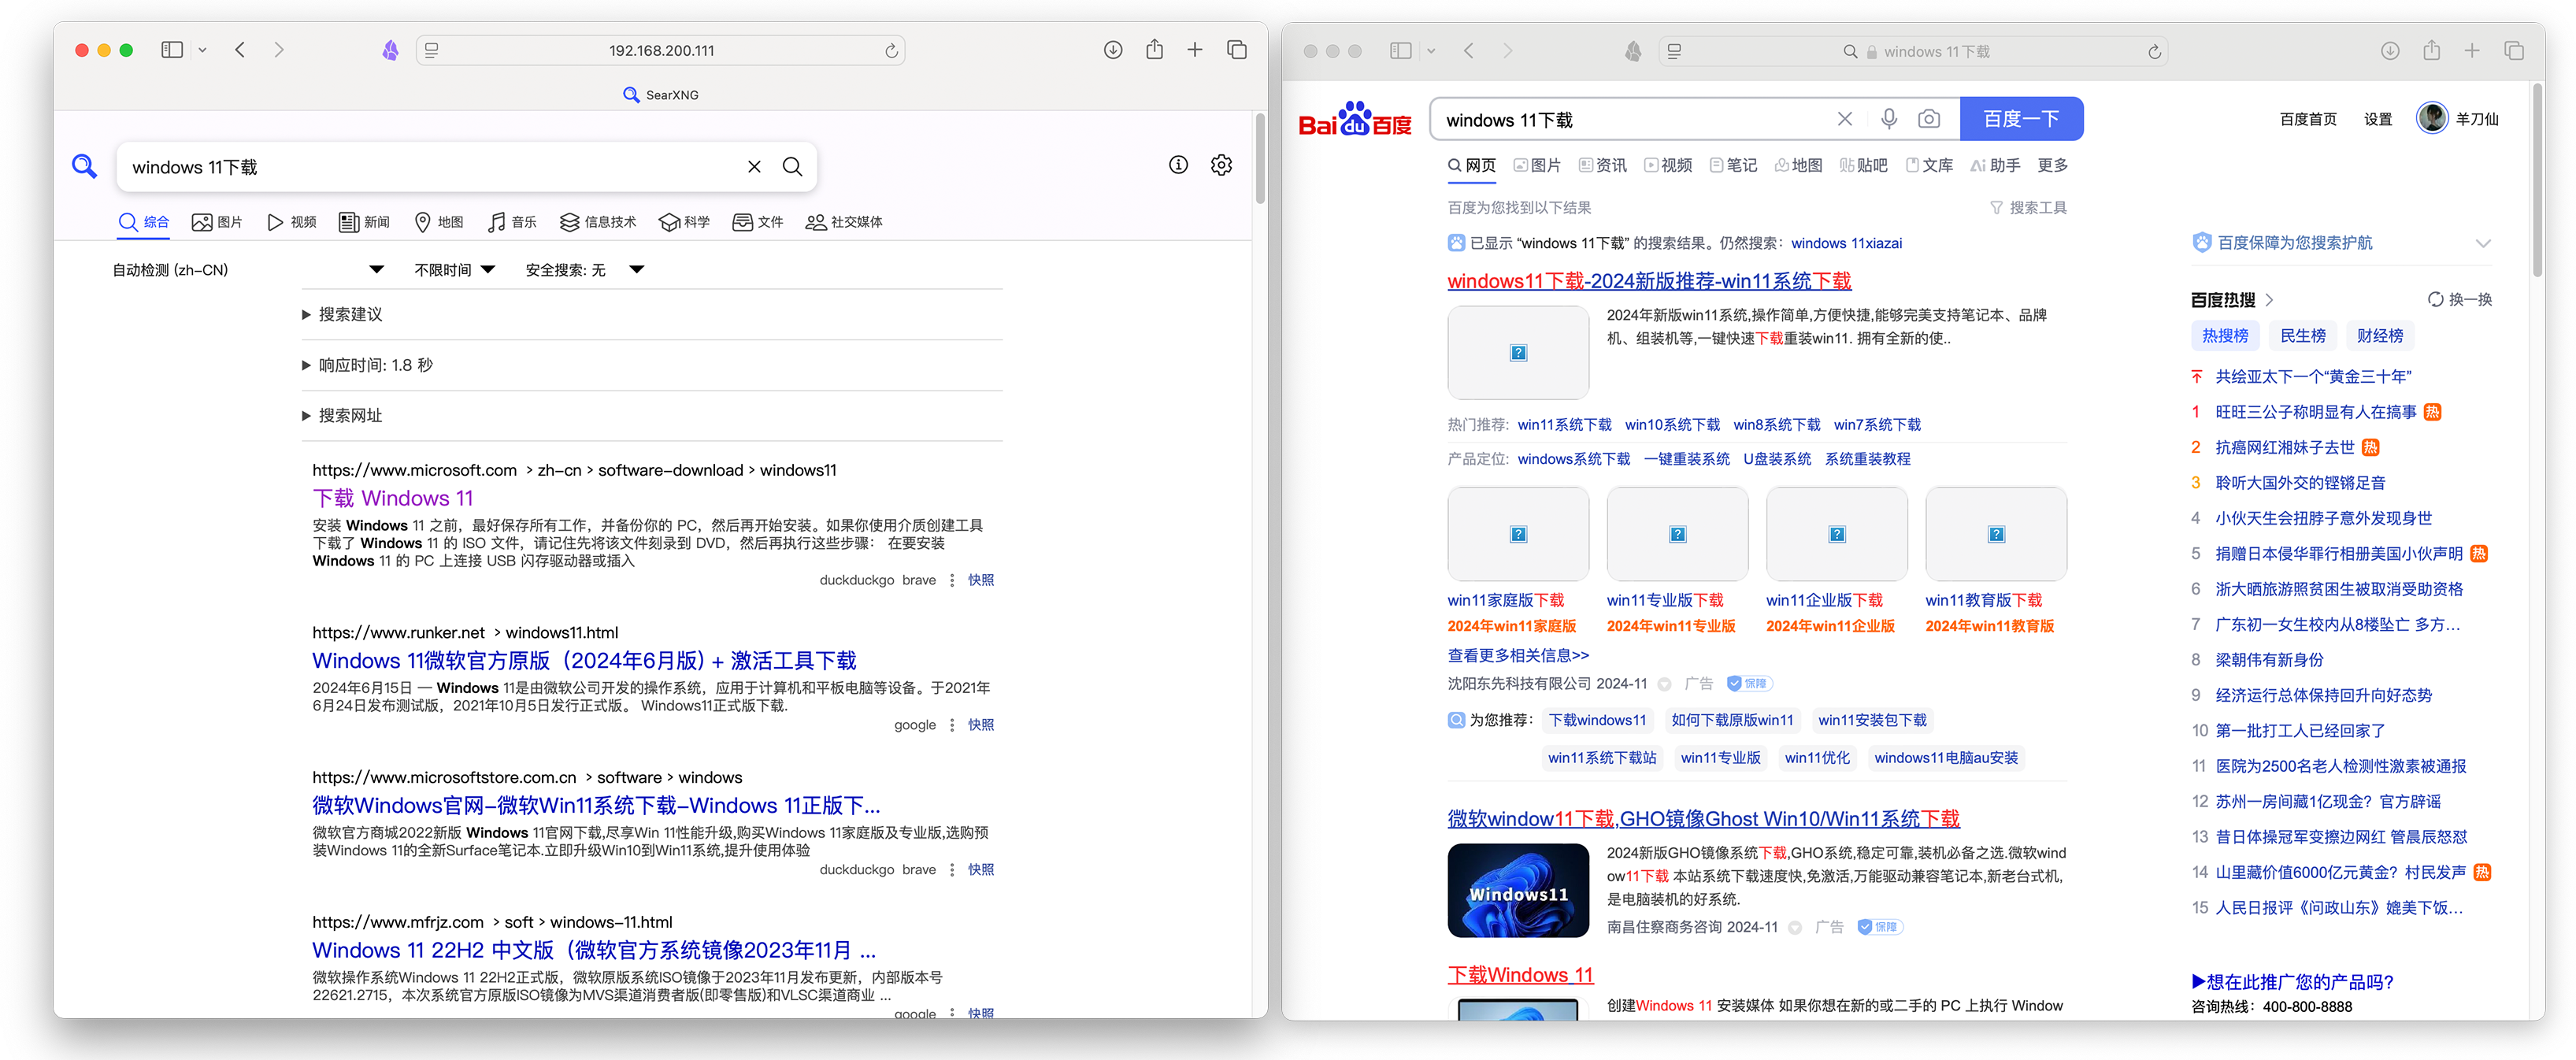
Task: Show tab overview in right Safari window
Action: point(2514,51)
